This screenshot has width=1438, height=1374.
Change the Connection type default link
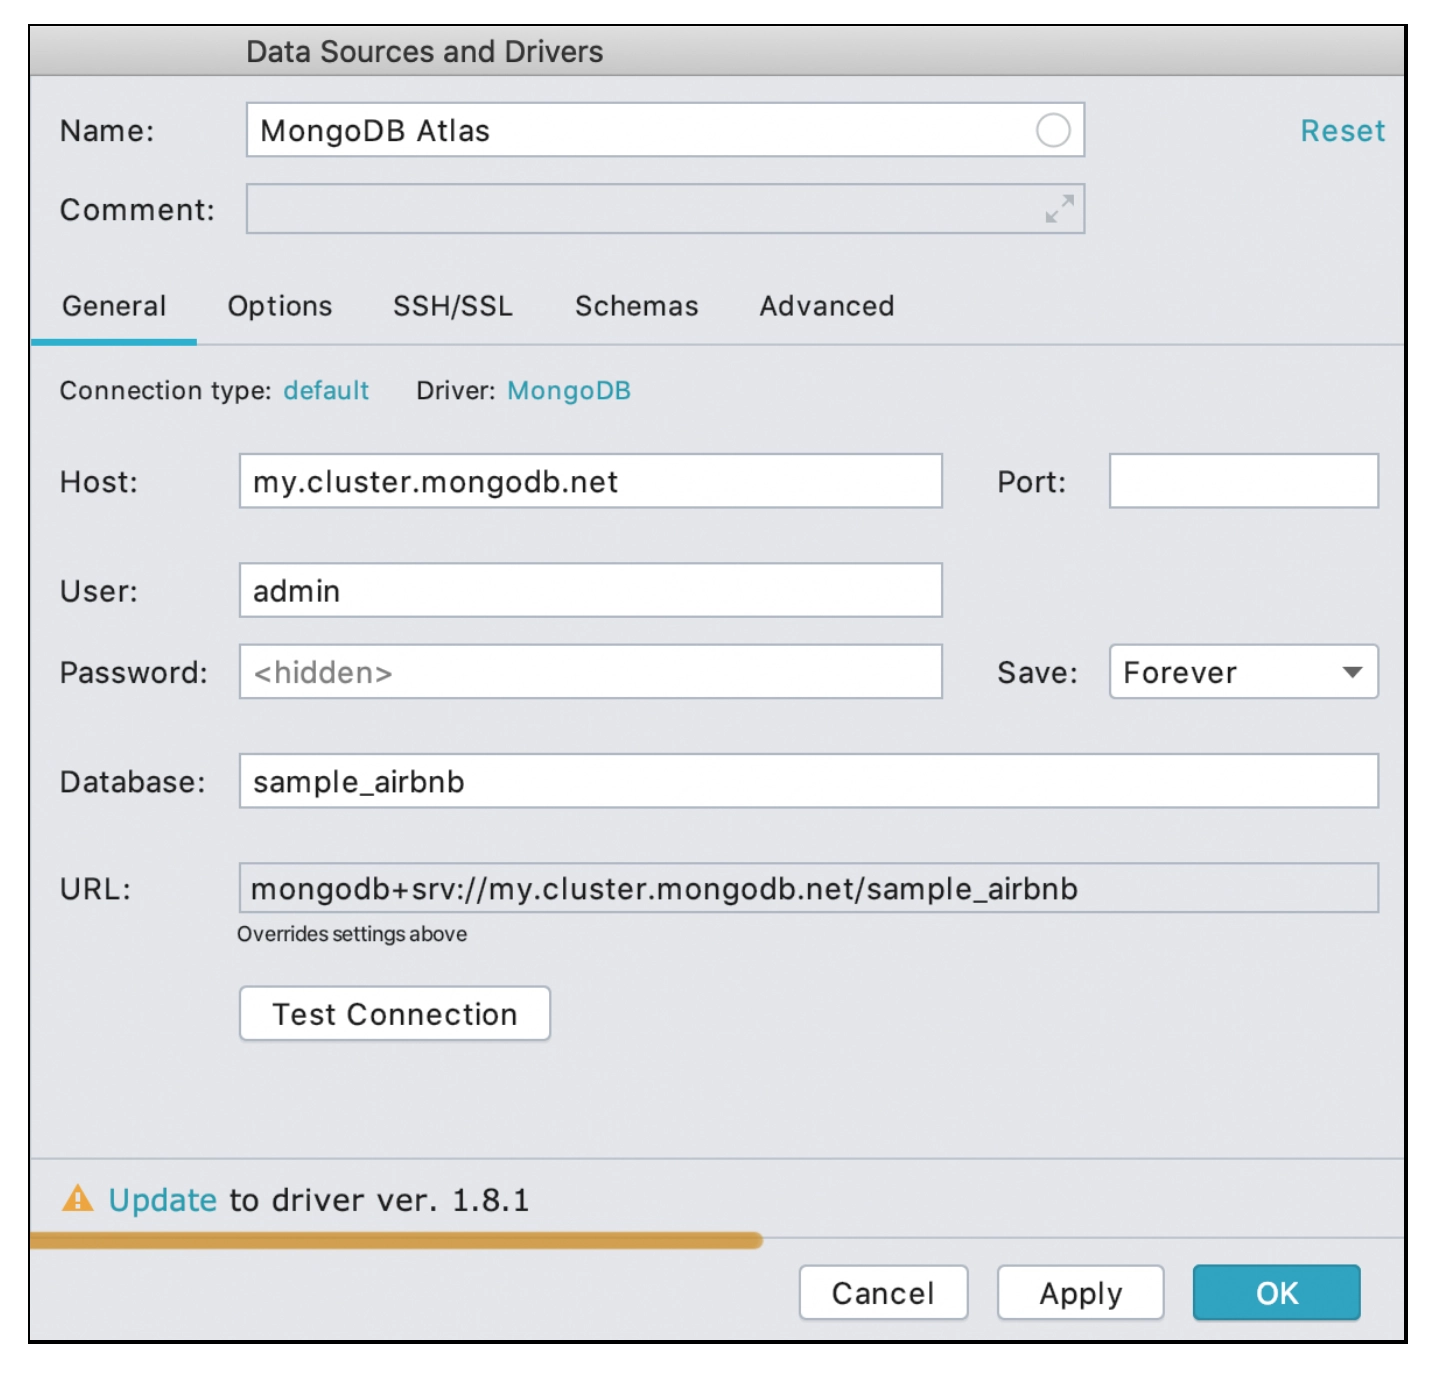[x=326, y=390]
